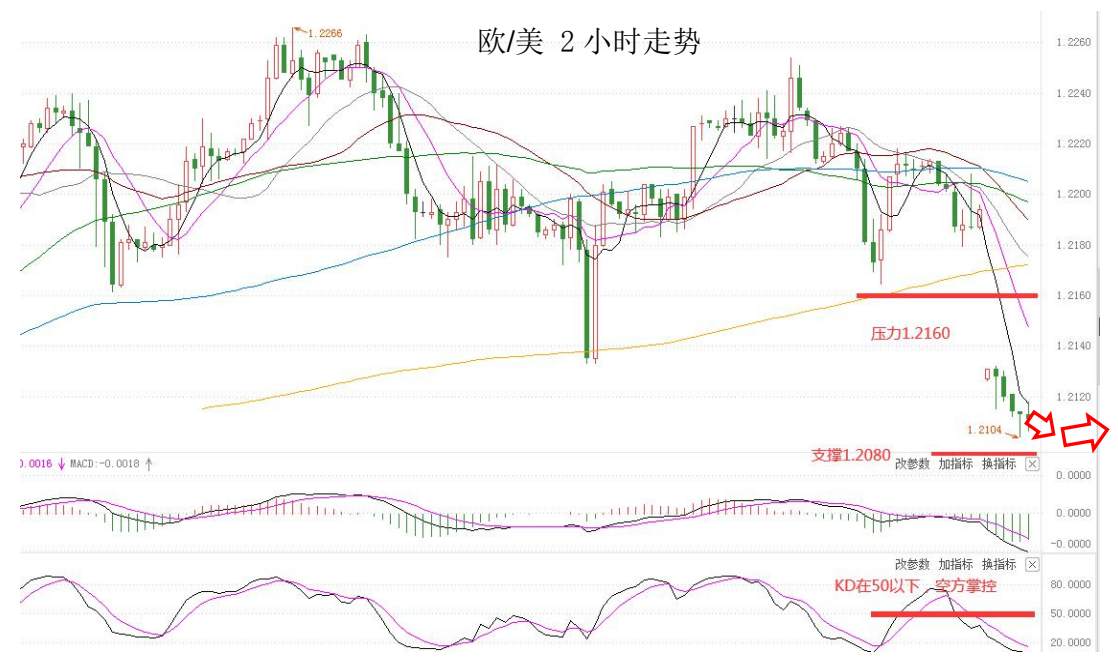
Task: Click the 80.0000 KD axis label
Action: (1070, 585)
